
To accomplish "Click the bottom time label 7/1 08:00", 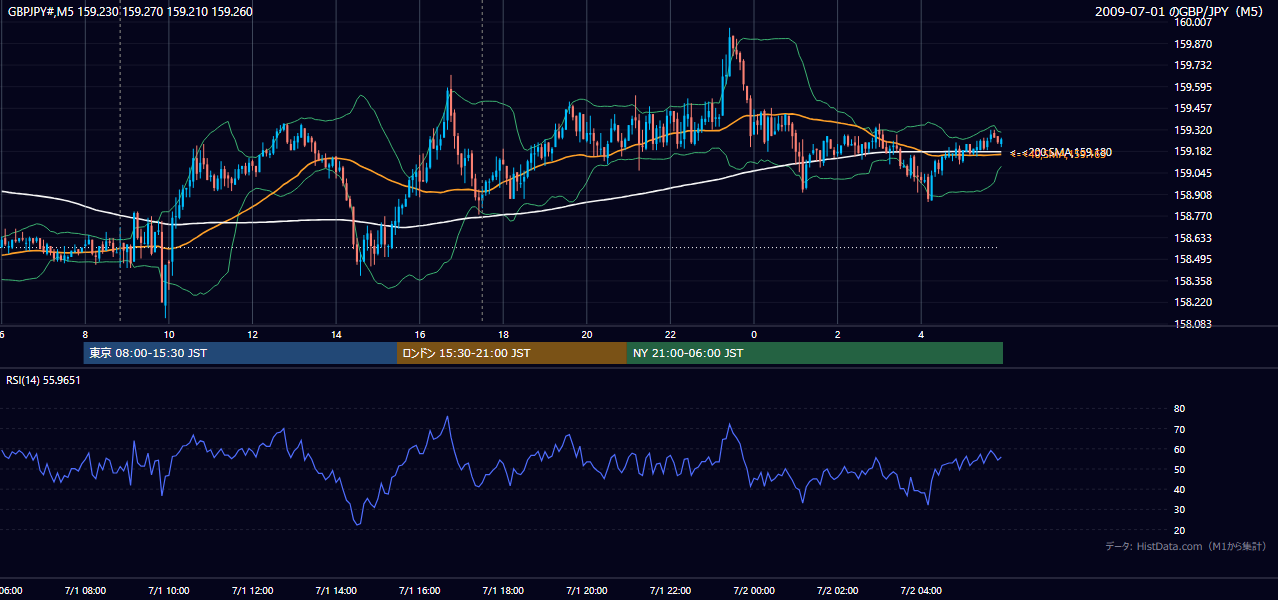I will [84, 591].
